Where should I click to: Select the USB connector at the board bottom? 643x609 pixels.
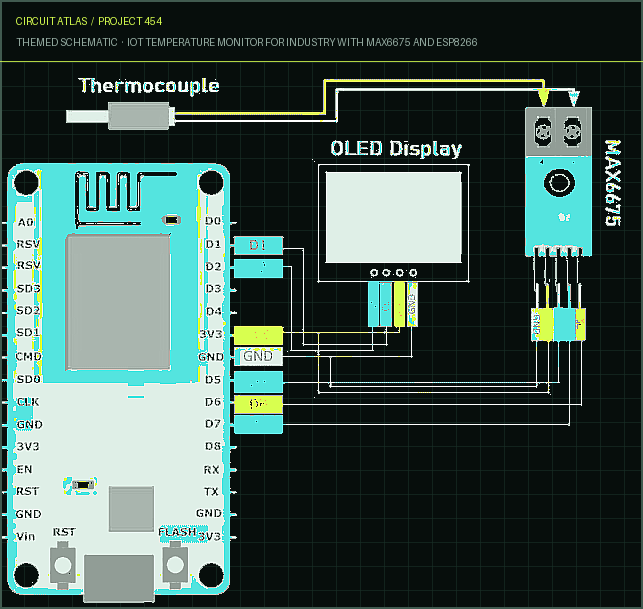tap(119, 578)
